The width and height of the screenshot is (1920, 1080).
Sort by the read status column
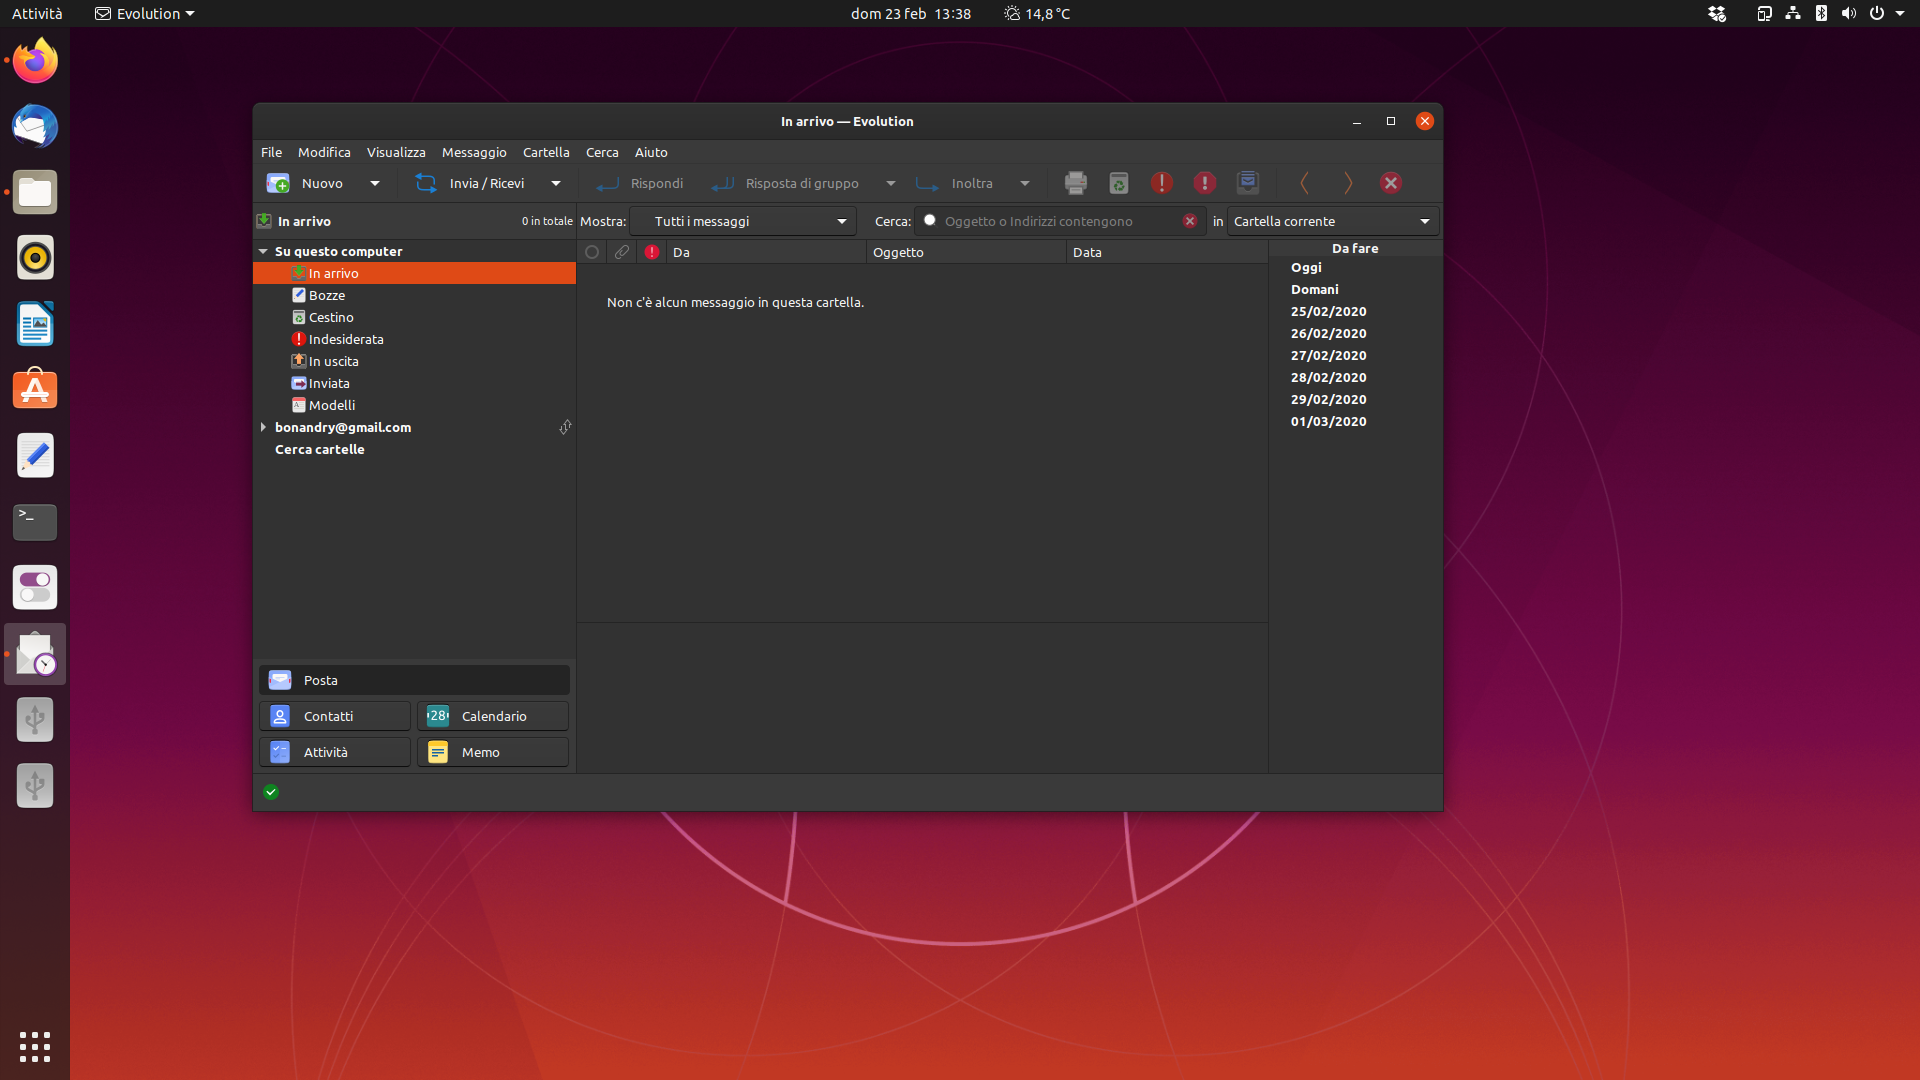tap(592, 252)
